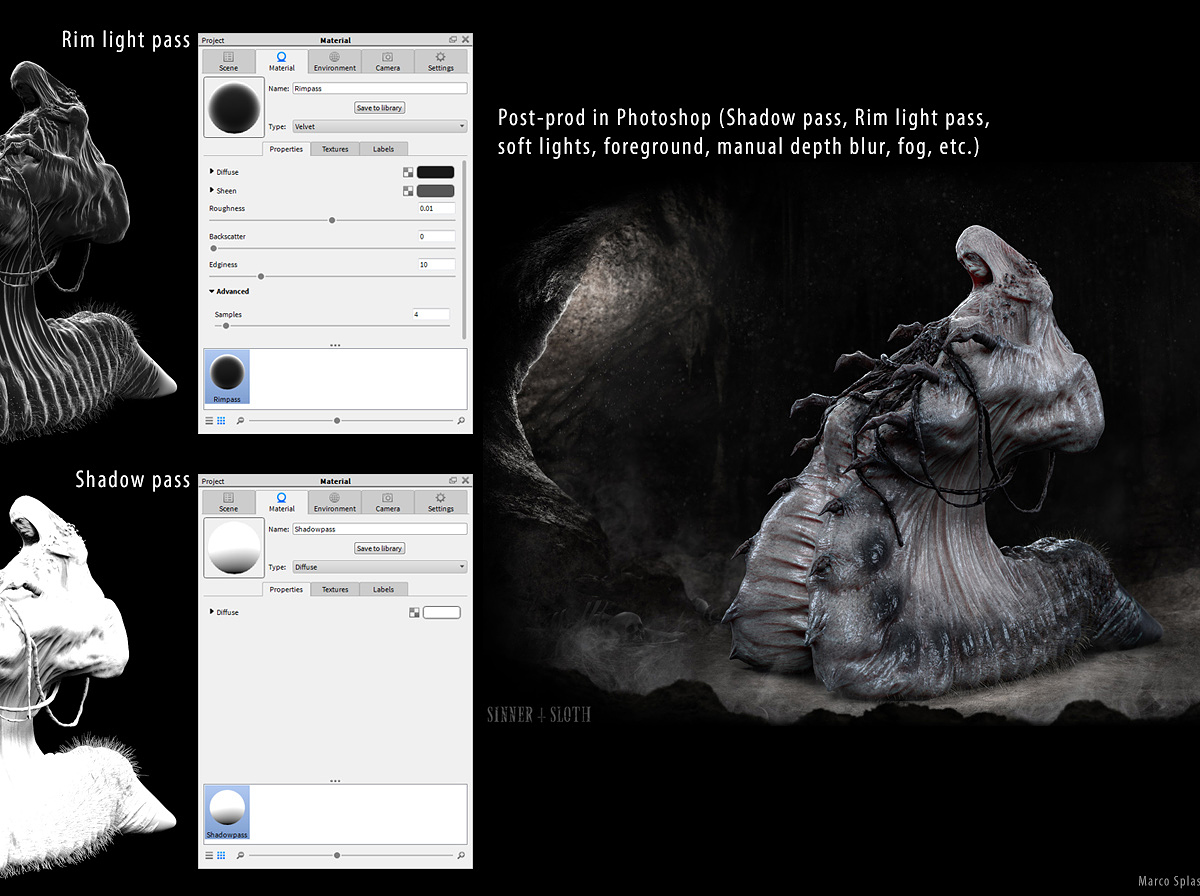Open the gray Sheen color swatch
This screenshot has height=896, width=1200.
(x=435, y=191)
